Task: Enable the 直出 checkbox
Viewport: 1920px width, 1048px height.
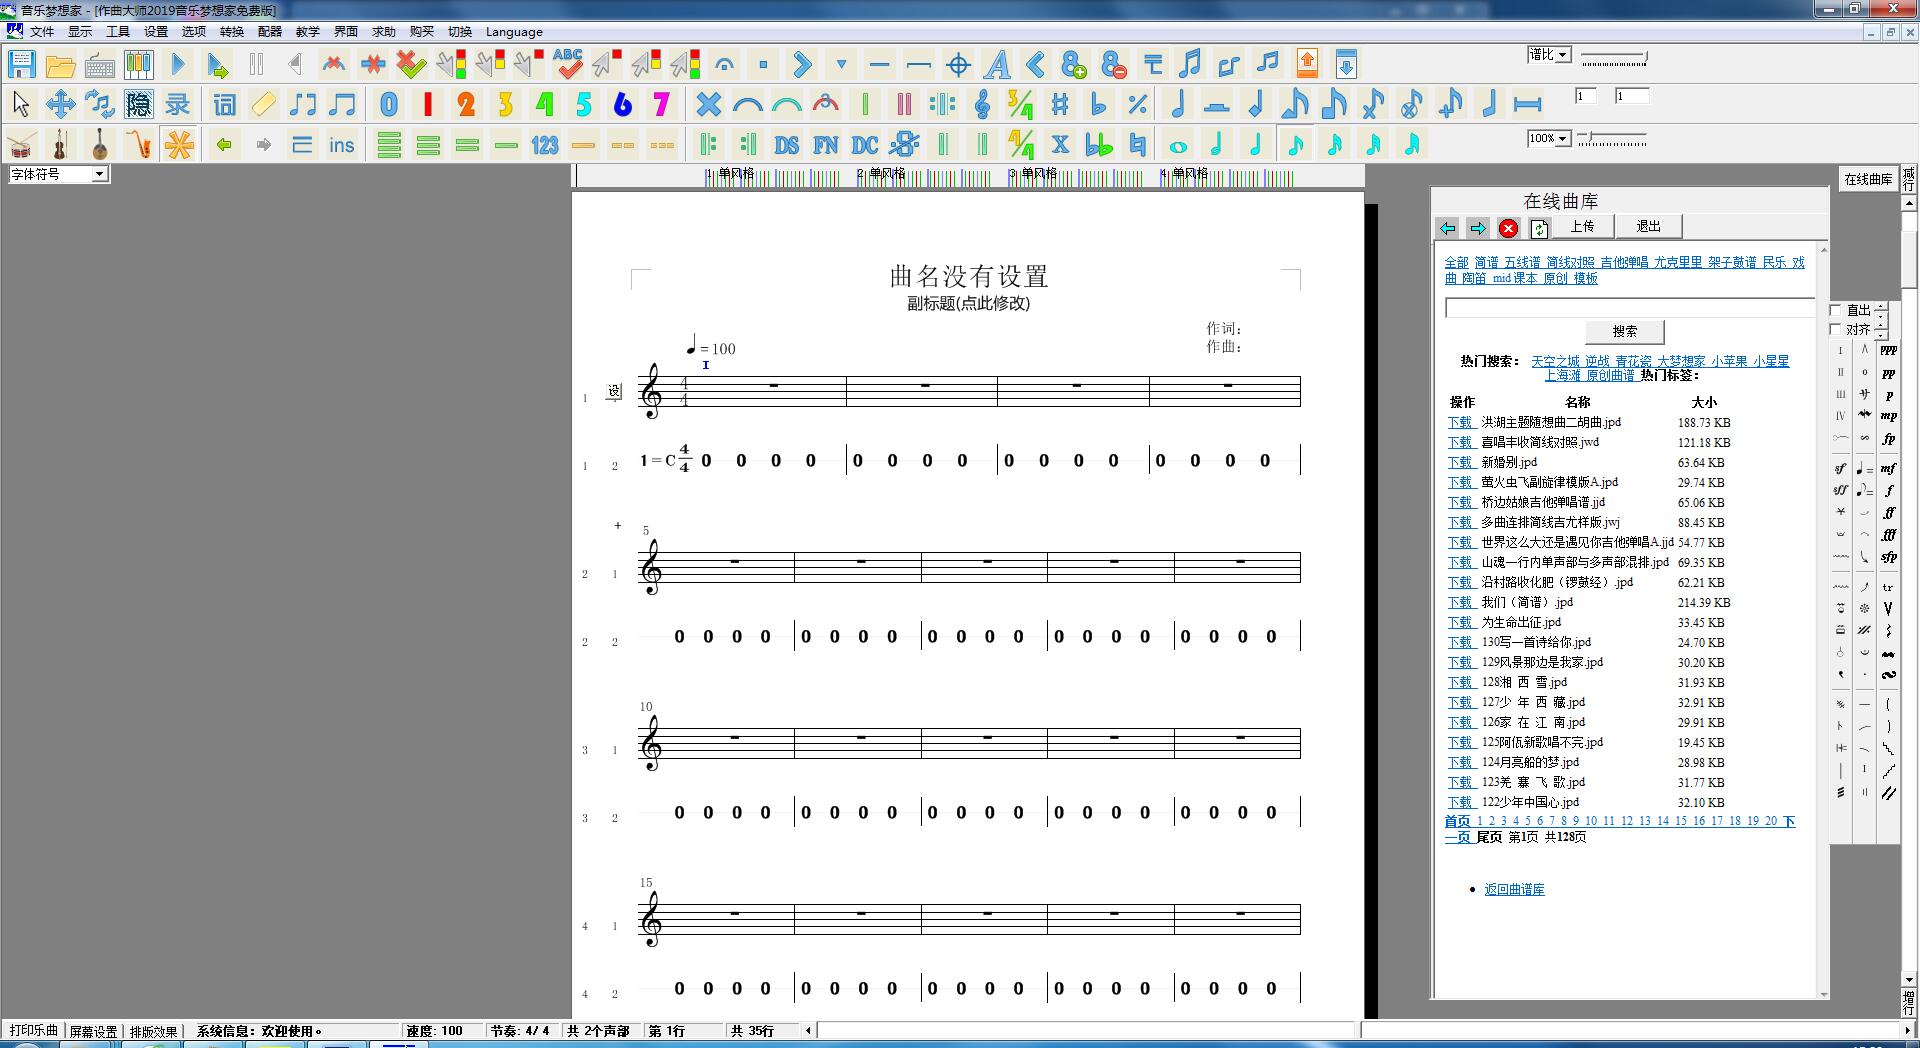Action: click(x=1835, y=310)
